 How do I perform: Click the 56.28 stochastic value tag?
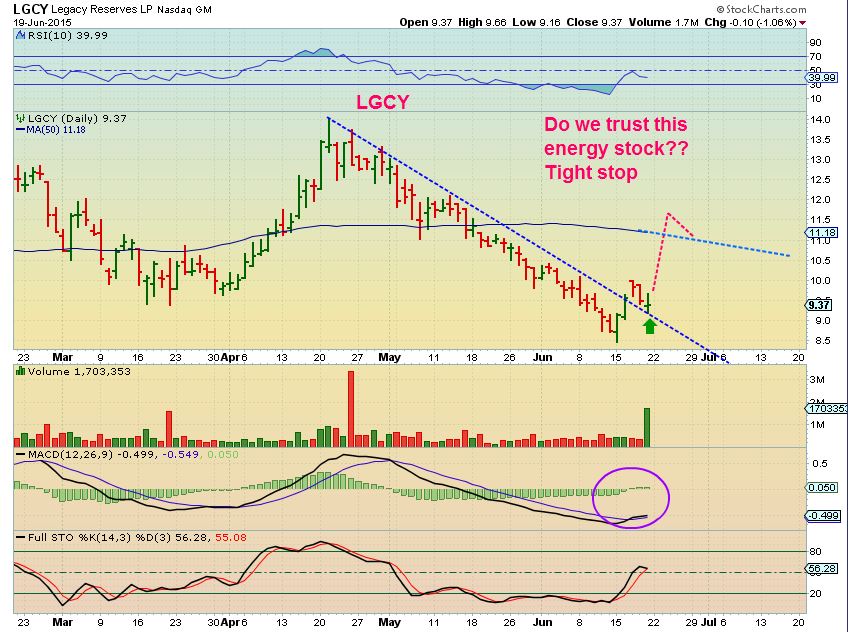(x=822, y=569)
